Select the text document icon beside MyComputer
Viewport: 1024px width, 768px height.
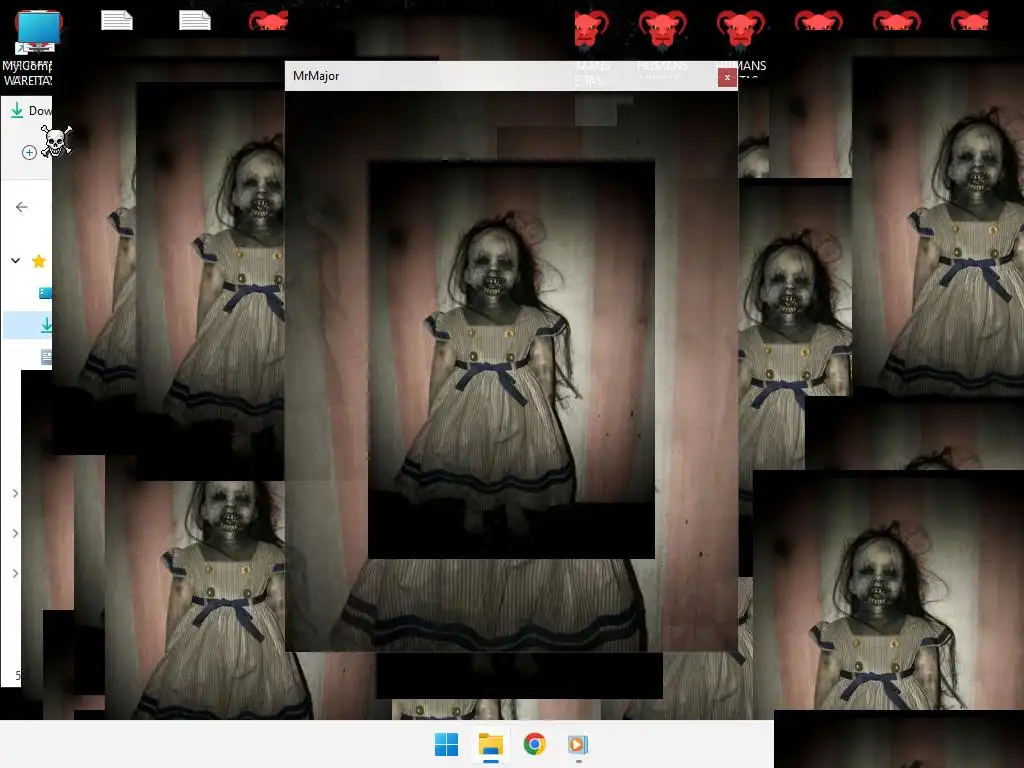pos(117,20)
